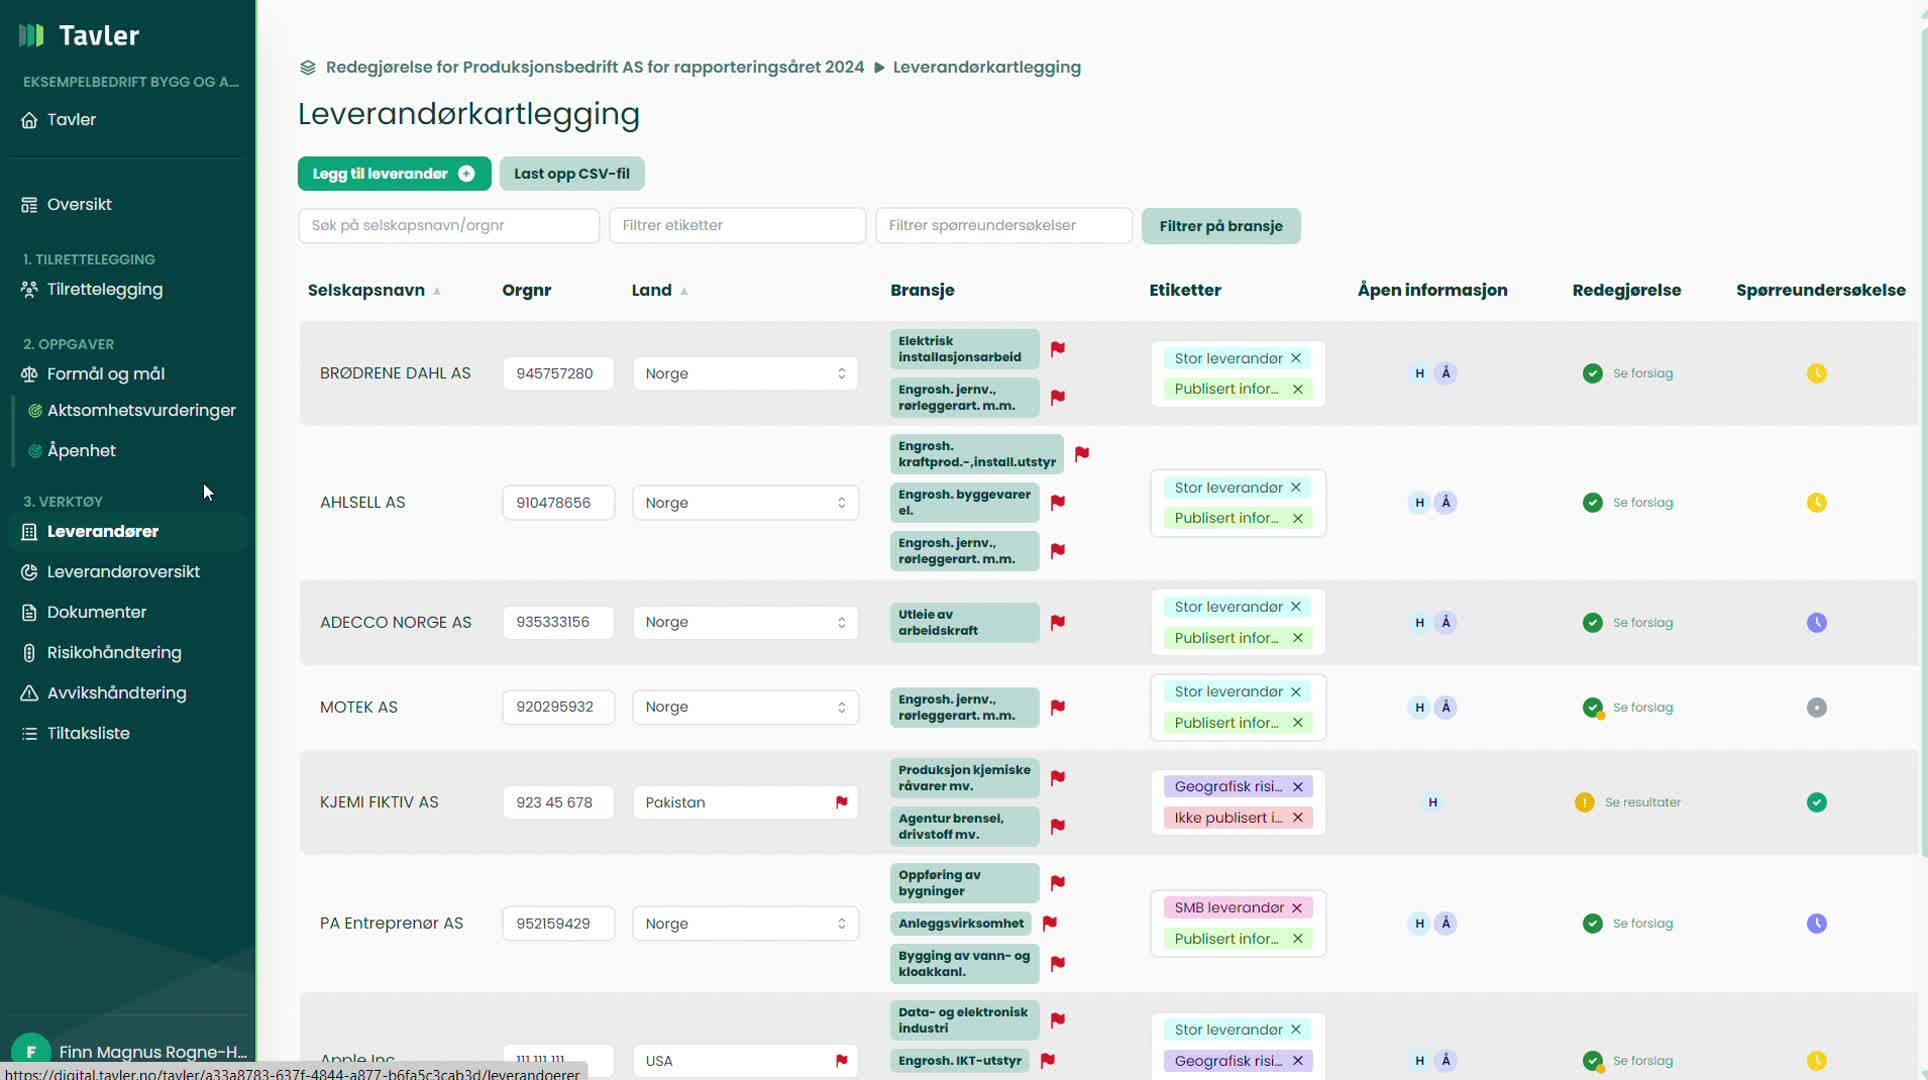Screen dimensions: 1928x1080
Task: Click yellow clock status icon for BRØDRENE DAHL AS
Action: tap(1816, 373)
